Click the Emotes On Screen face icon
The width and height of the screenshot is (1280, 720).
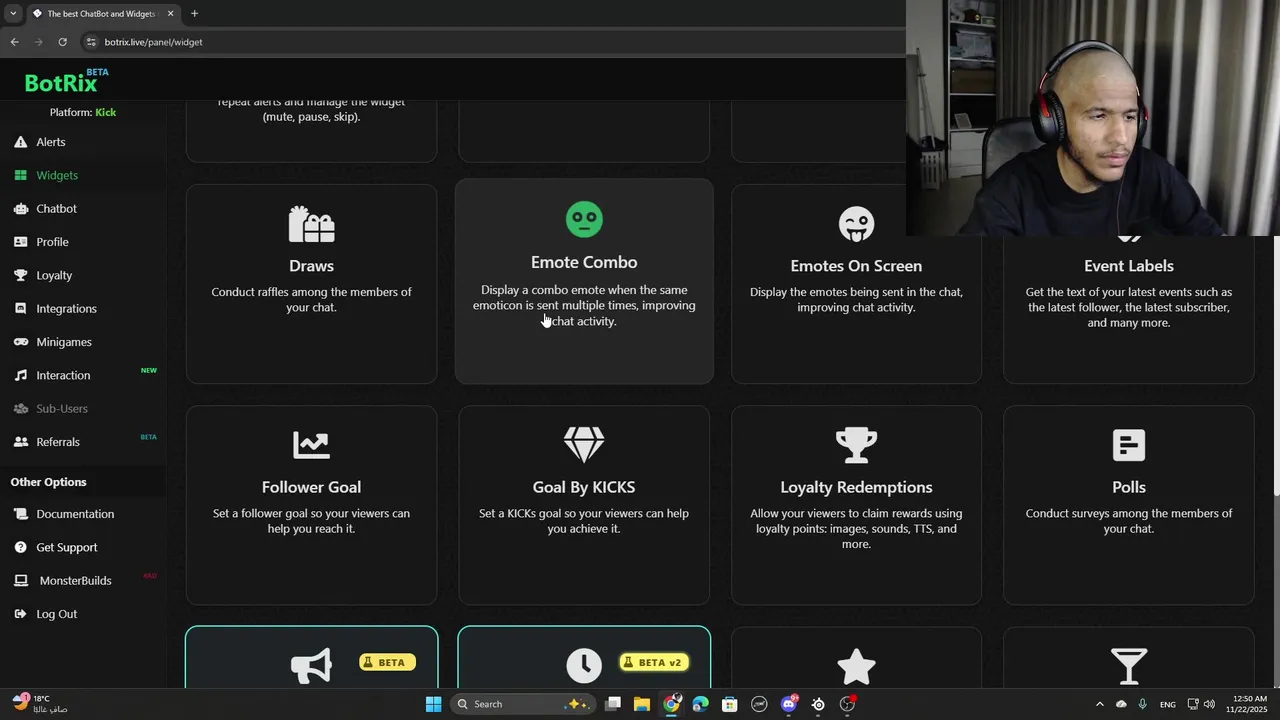point(856,225)
